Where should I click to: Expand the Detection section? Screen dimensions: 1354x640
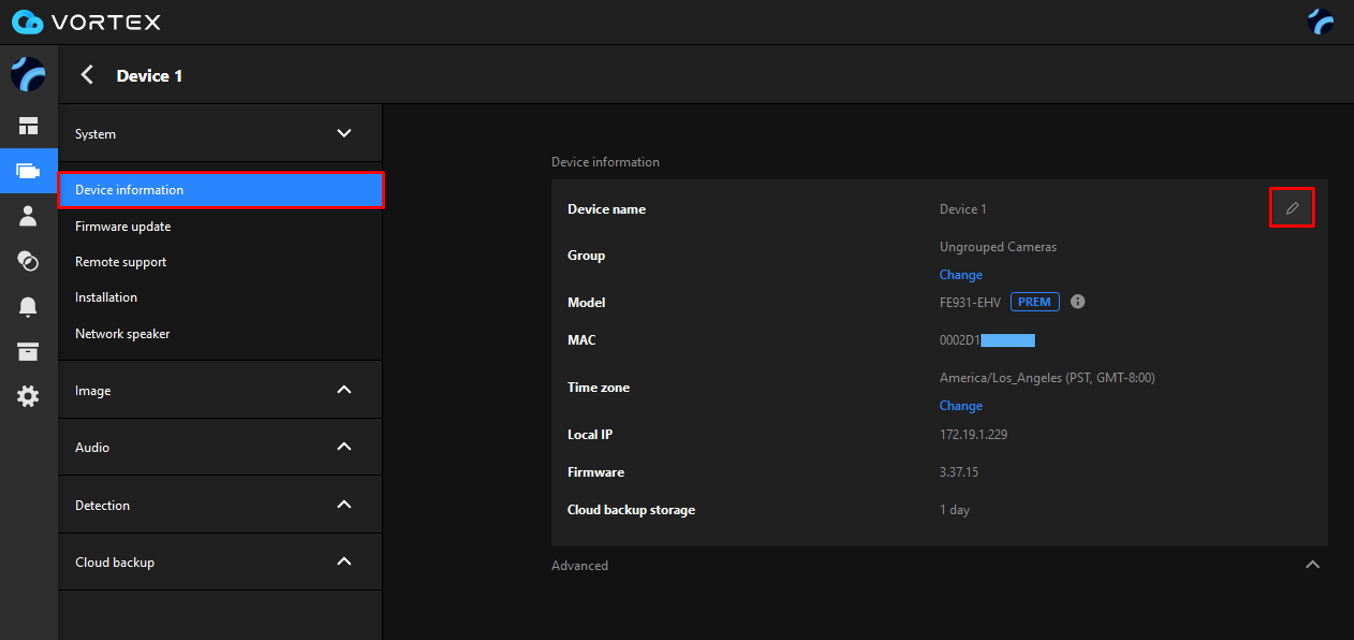coord(344,505)
